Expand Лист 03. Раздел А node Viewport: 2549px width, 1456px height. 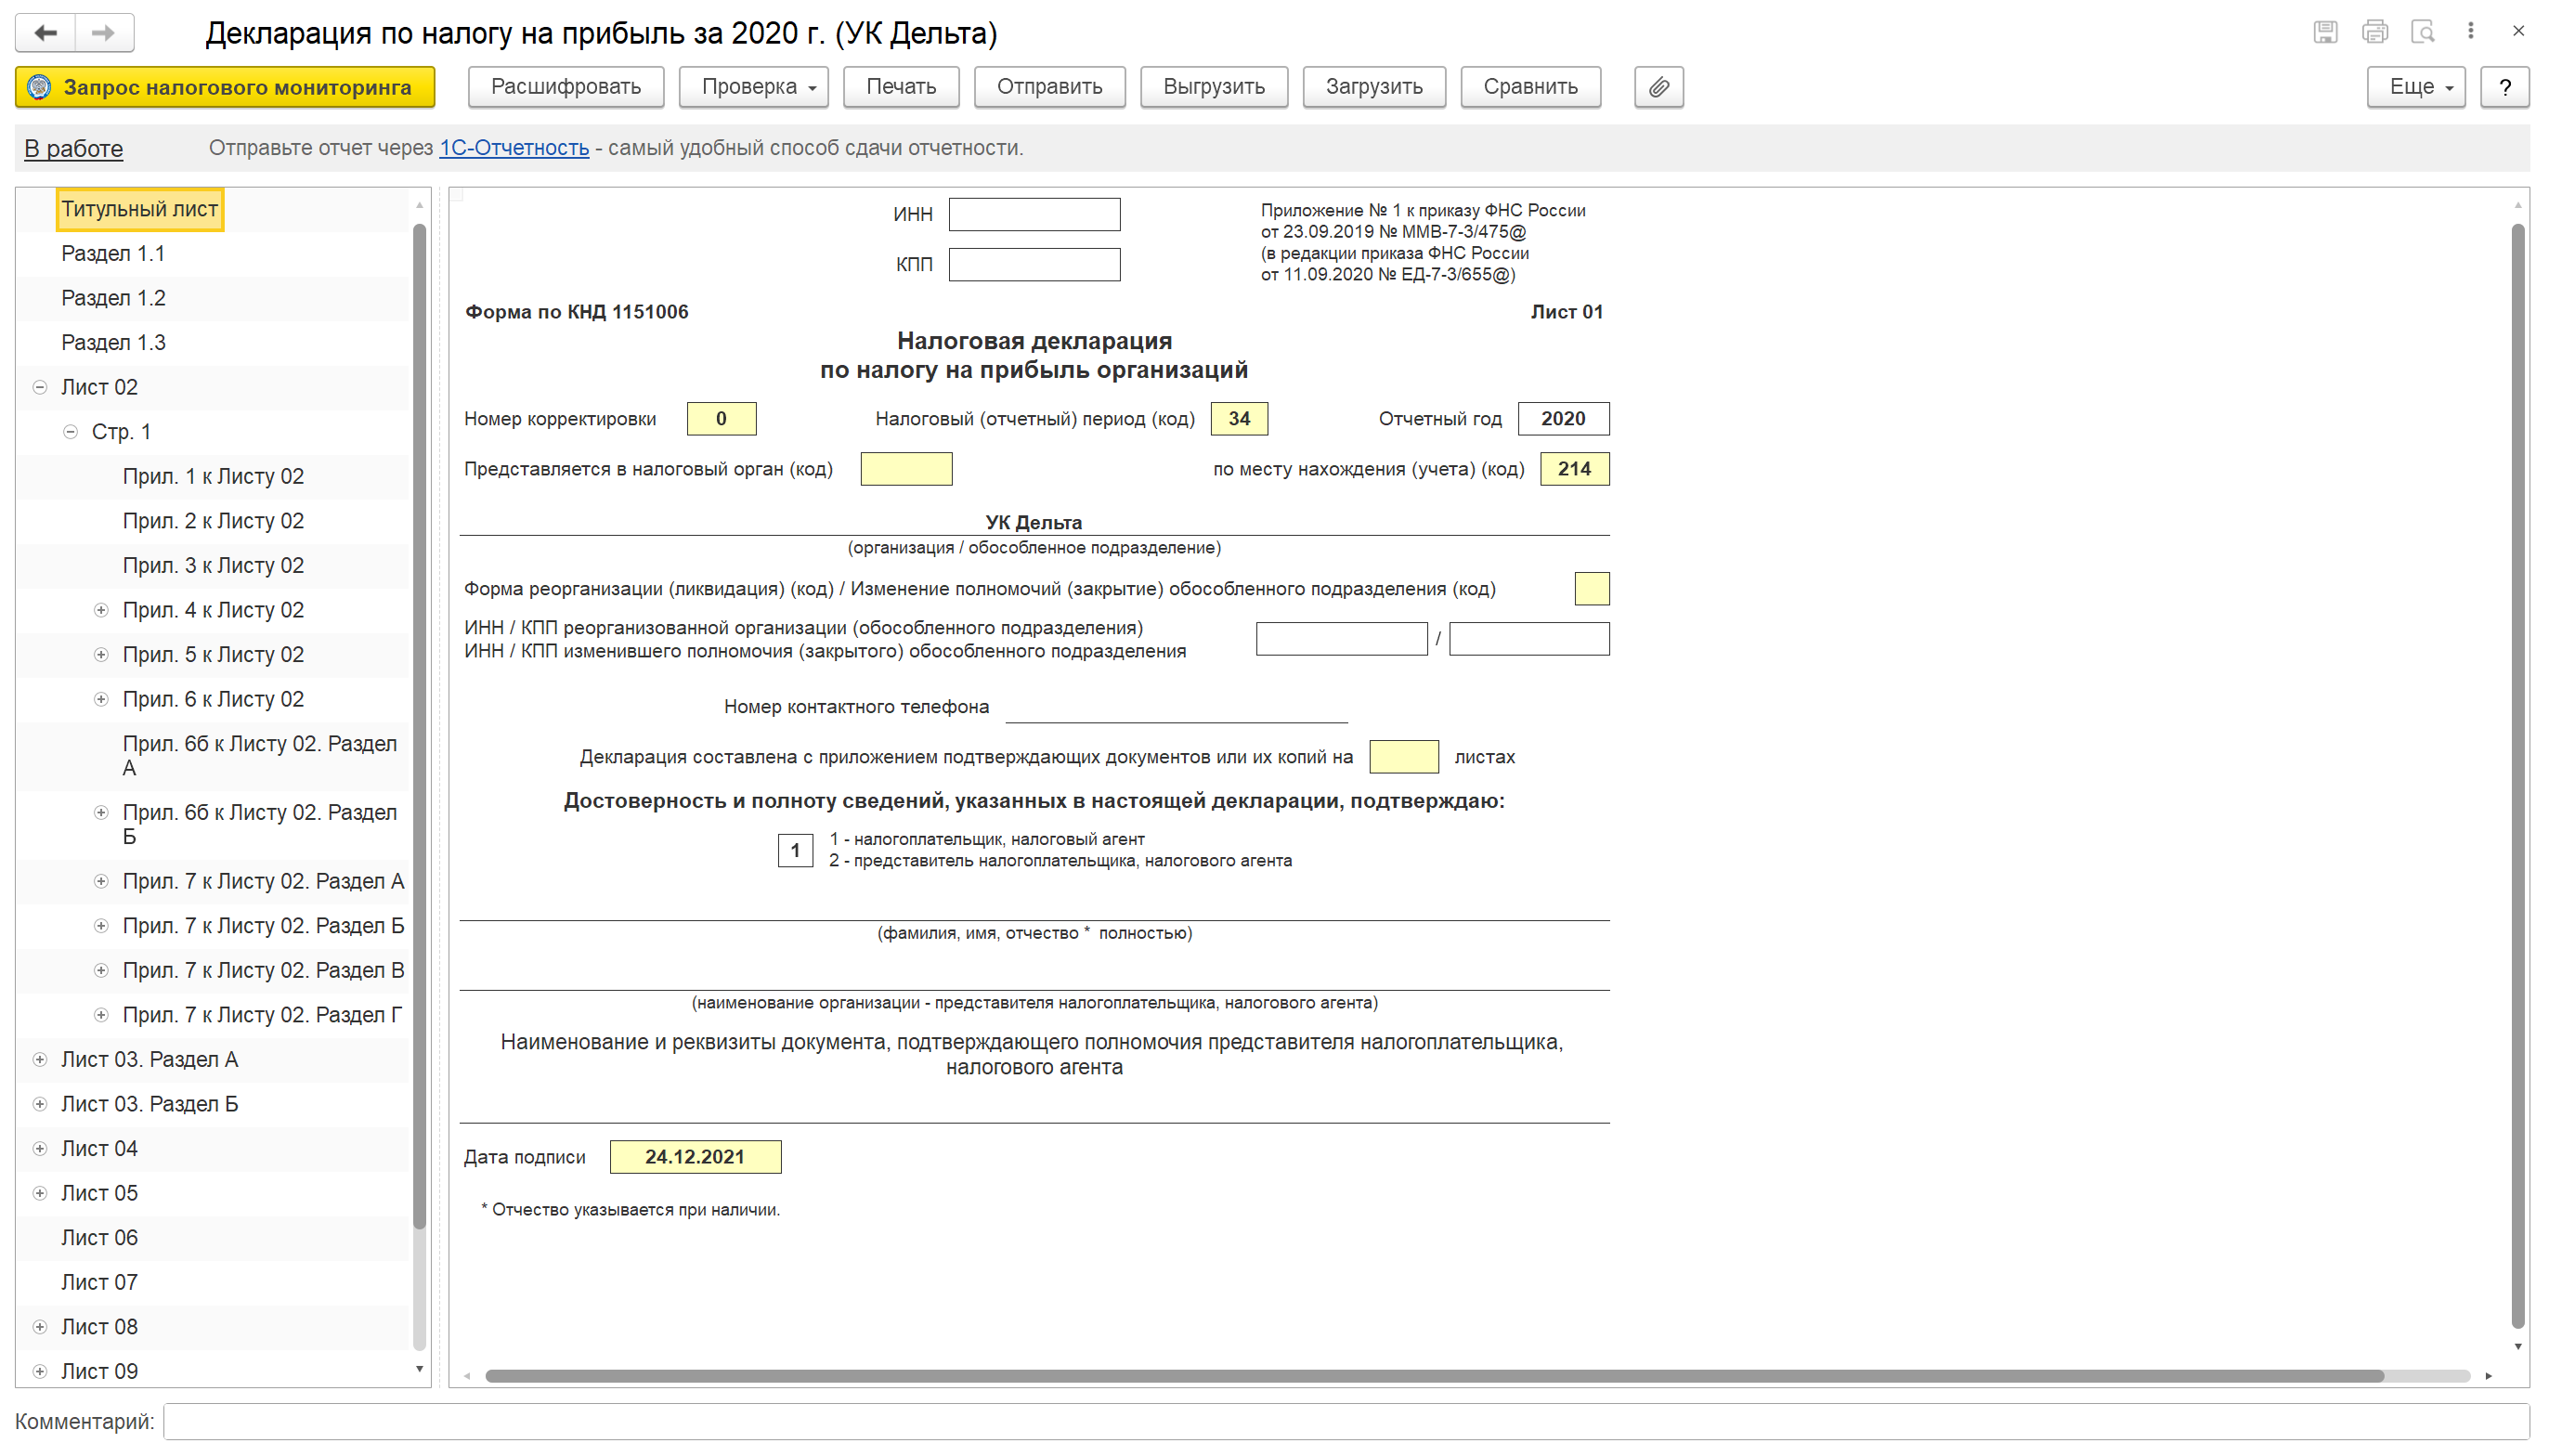click(x=40, y=1060)
